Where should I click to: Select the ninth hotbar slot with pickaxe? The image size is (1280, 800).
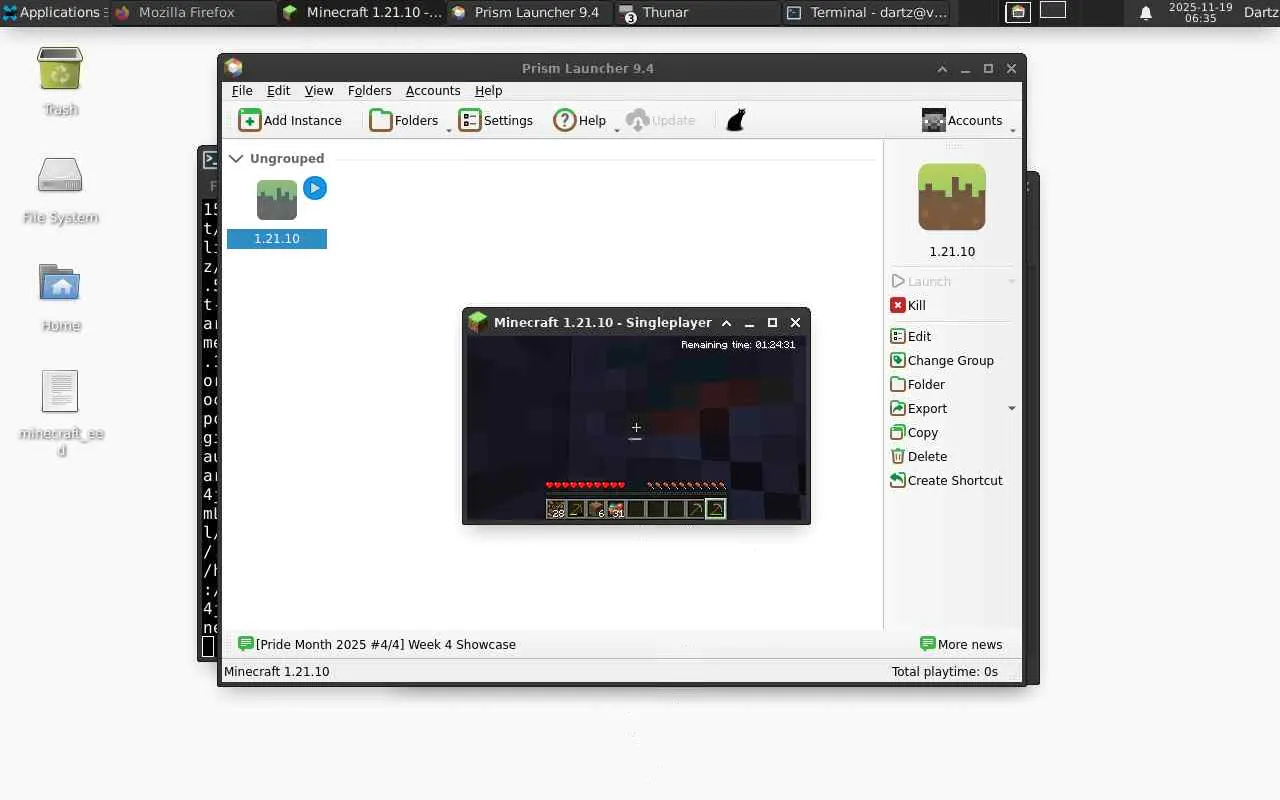[715, 509]
